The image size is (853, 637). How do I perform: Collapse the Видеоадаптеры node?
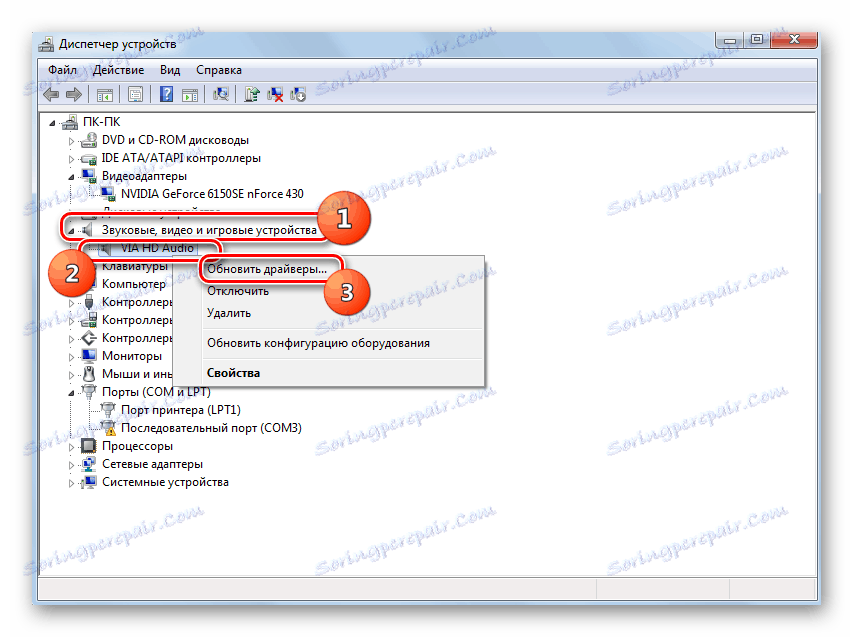71,177
